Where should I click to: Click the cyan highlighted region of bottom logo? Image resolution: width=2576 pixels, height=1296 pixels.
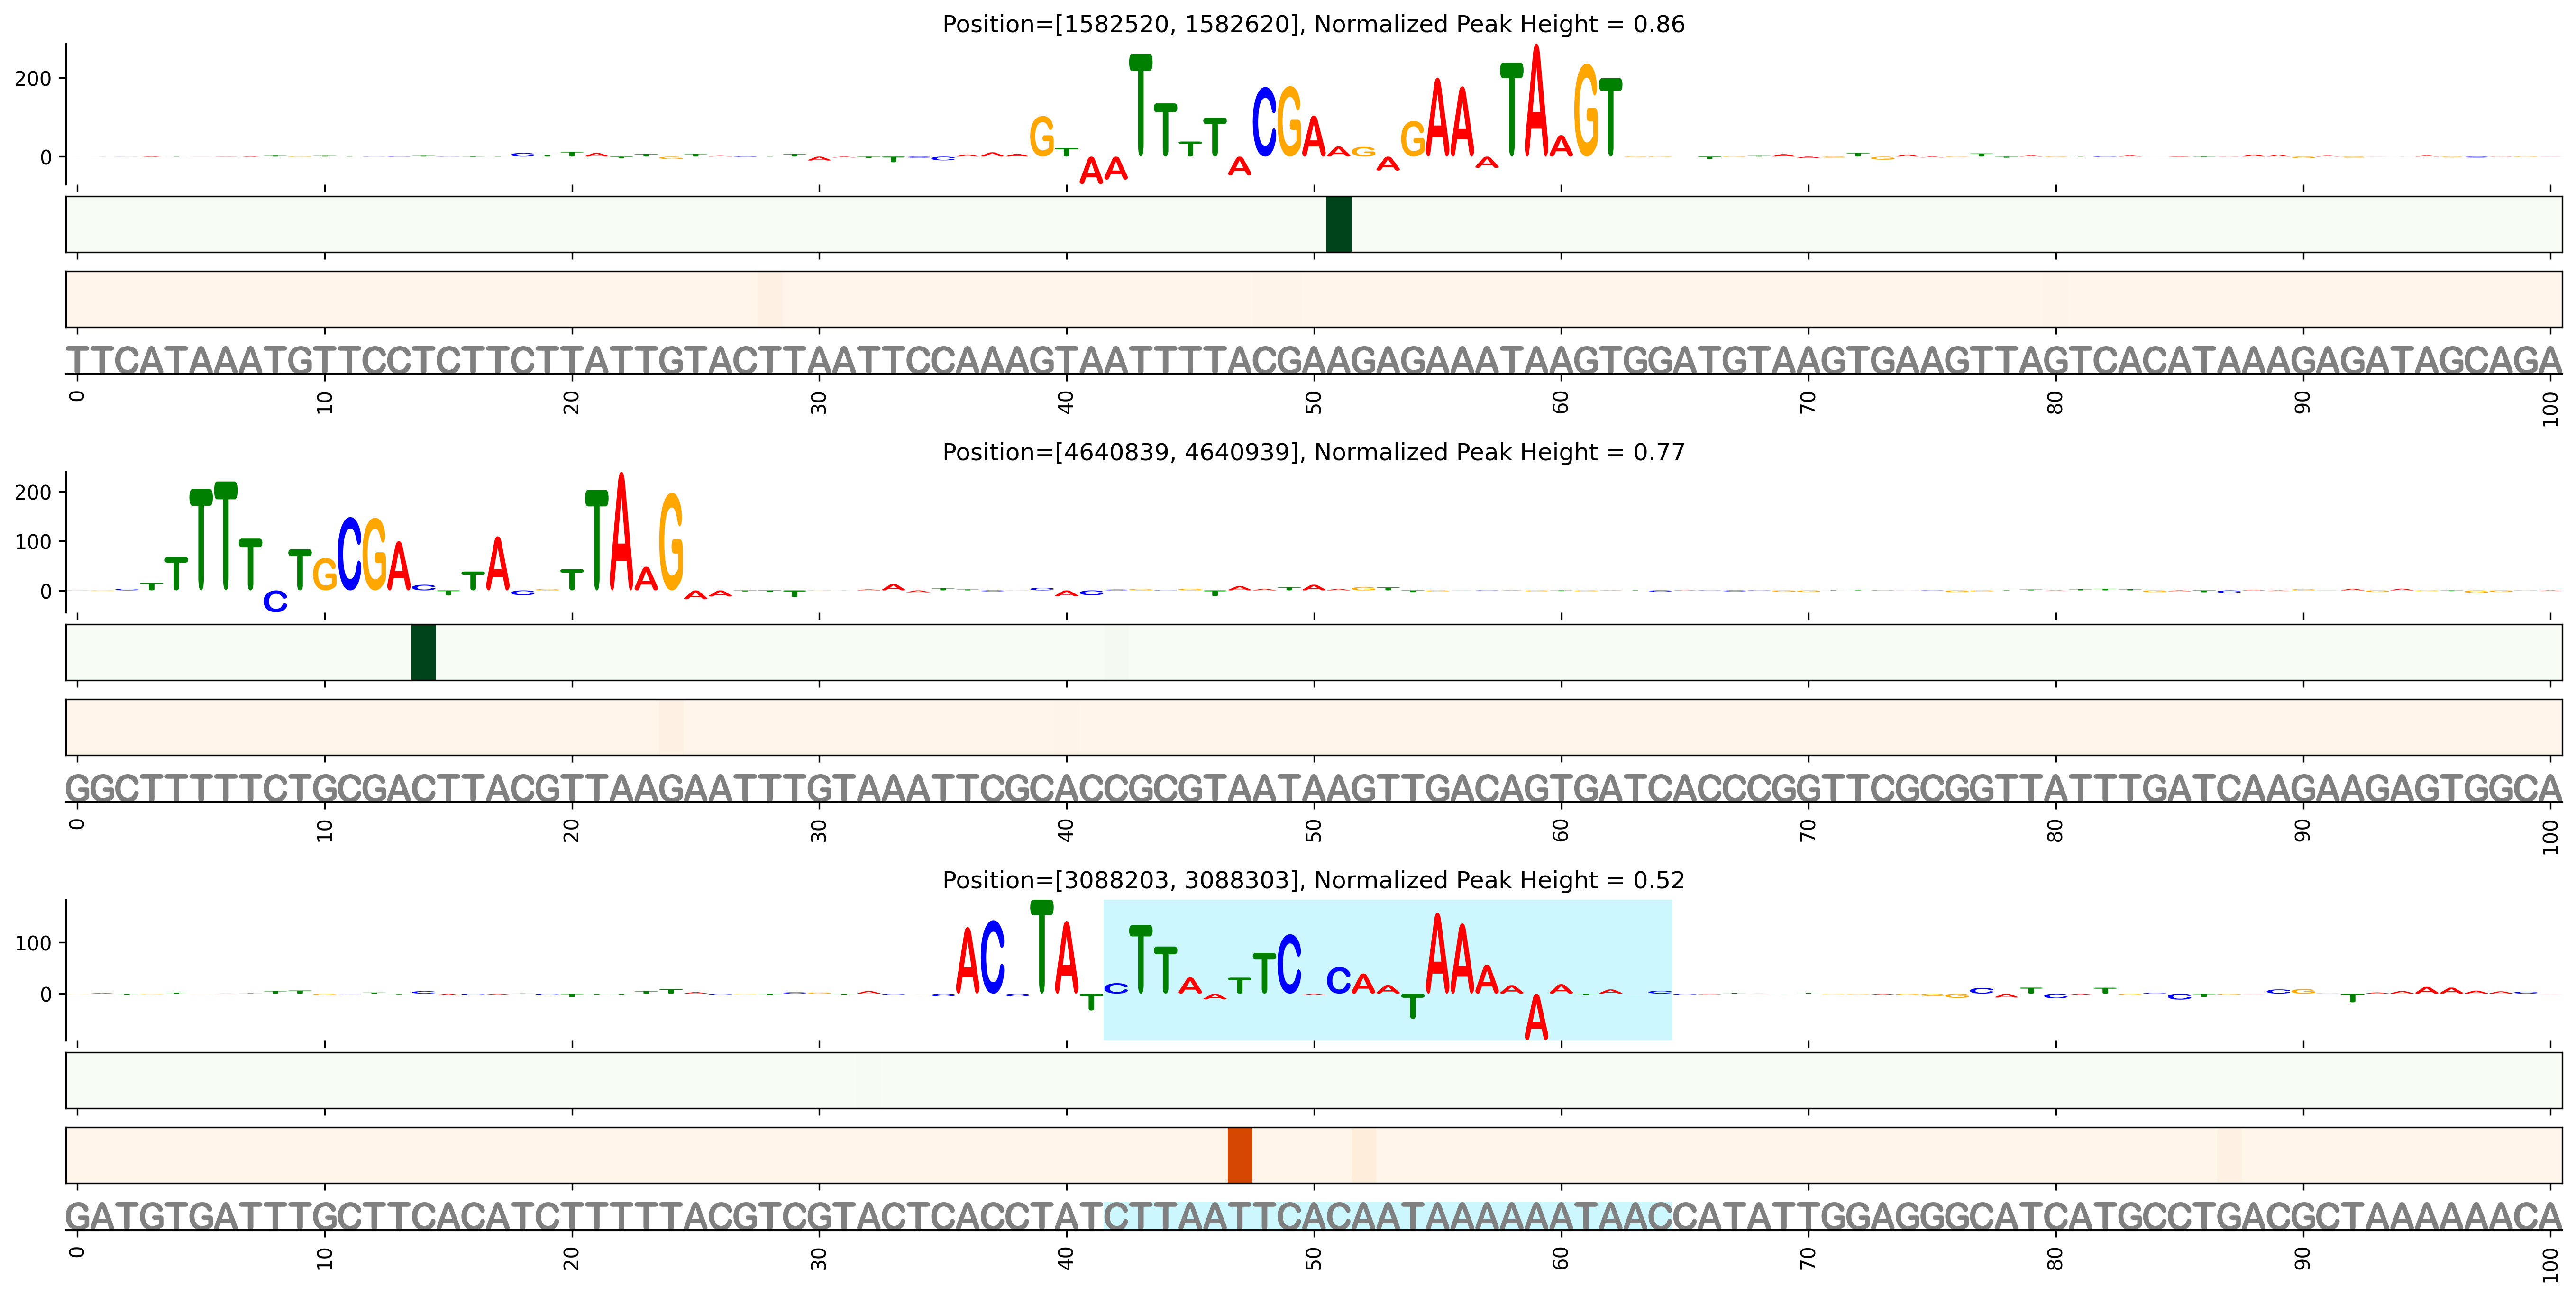[1387, 969]
